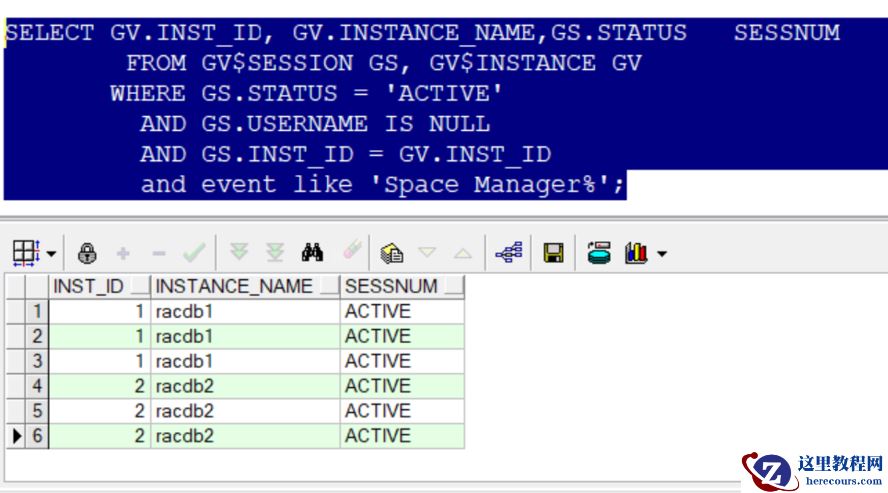Screen dimensions: 888x493
Task: Click the eraser clear record icon
Action: (352, 250)
